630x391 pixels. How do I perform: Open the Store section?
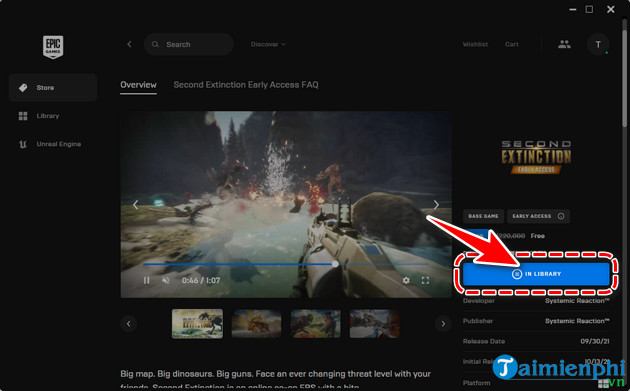point(53,88)
